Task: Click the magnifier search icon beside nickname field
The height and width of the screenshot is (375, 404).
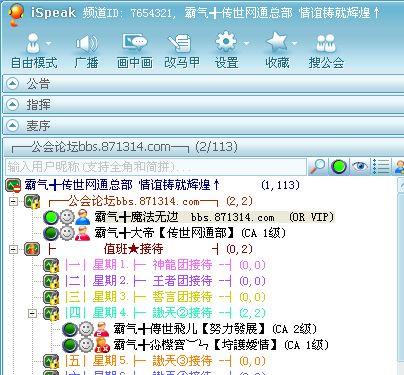Action: 318,166
